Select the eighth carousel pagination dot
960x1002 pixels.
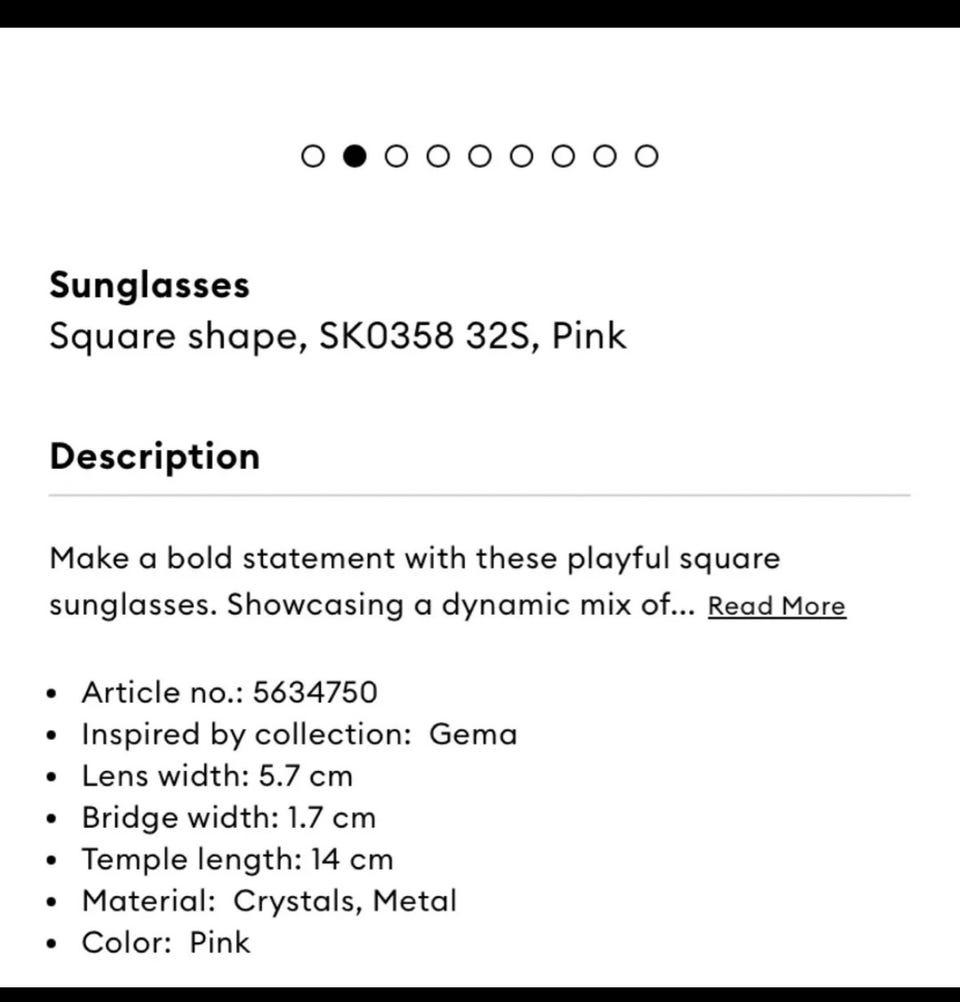pos(605,156)
